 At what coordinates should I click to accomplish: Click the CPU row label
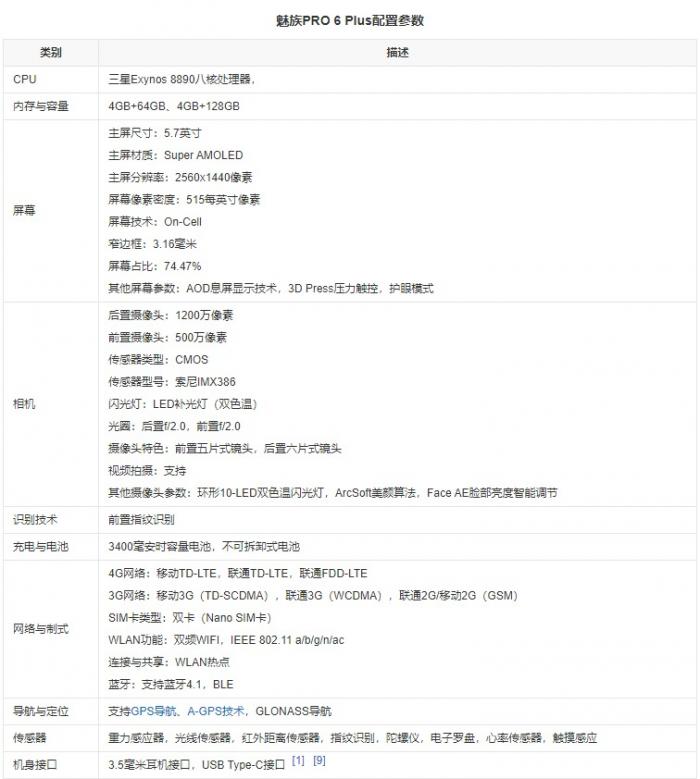[25, 79]
